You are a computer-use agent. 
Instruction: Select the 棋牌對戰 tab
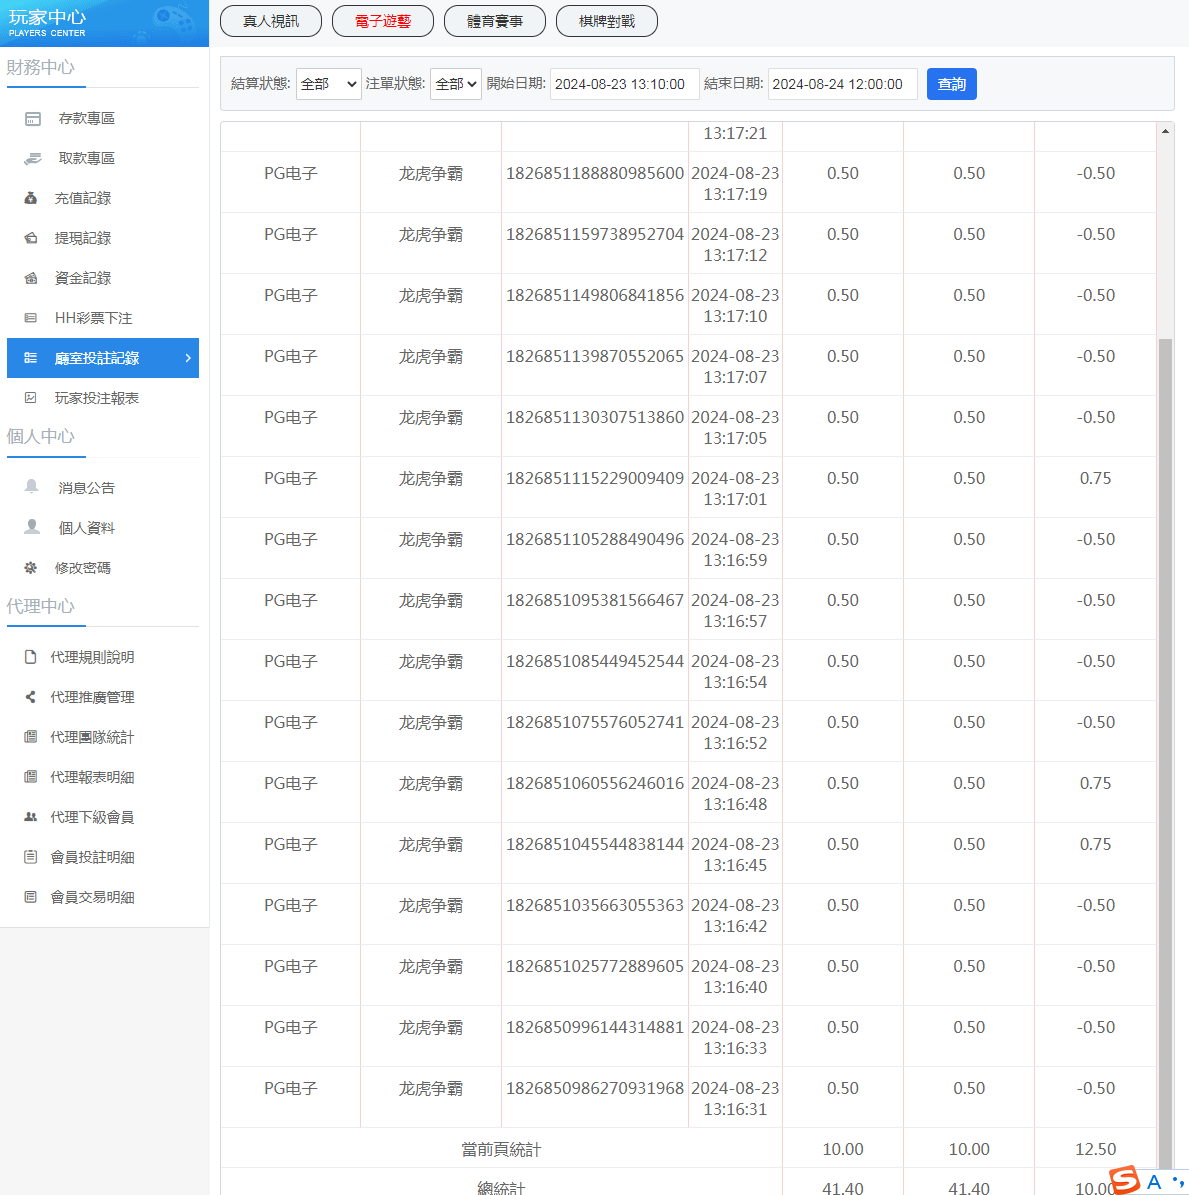(x=607, y=21)
